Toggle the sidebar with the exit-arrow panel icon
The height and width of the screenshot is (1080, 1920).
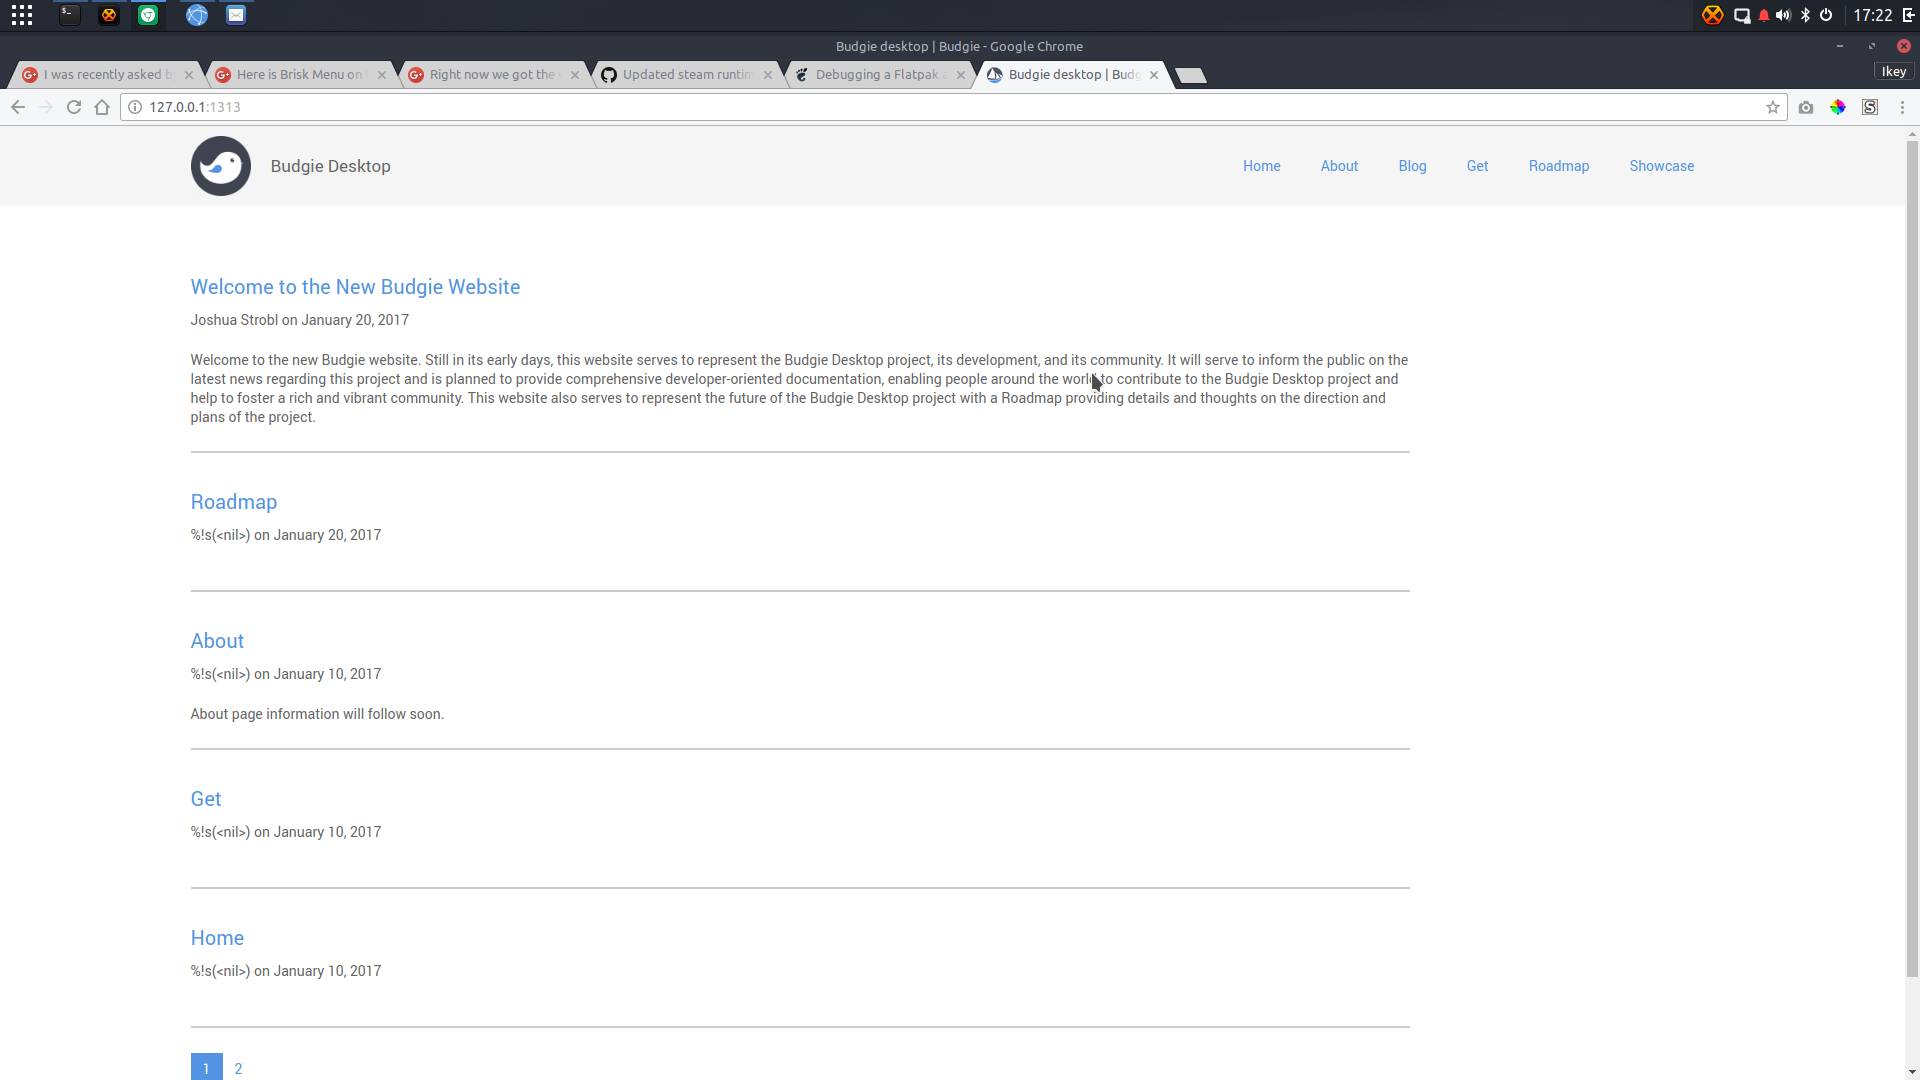tap(1908, 15)
